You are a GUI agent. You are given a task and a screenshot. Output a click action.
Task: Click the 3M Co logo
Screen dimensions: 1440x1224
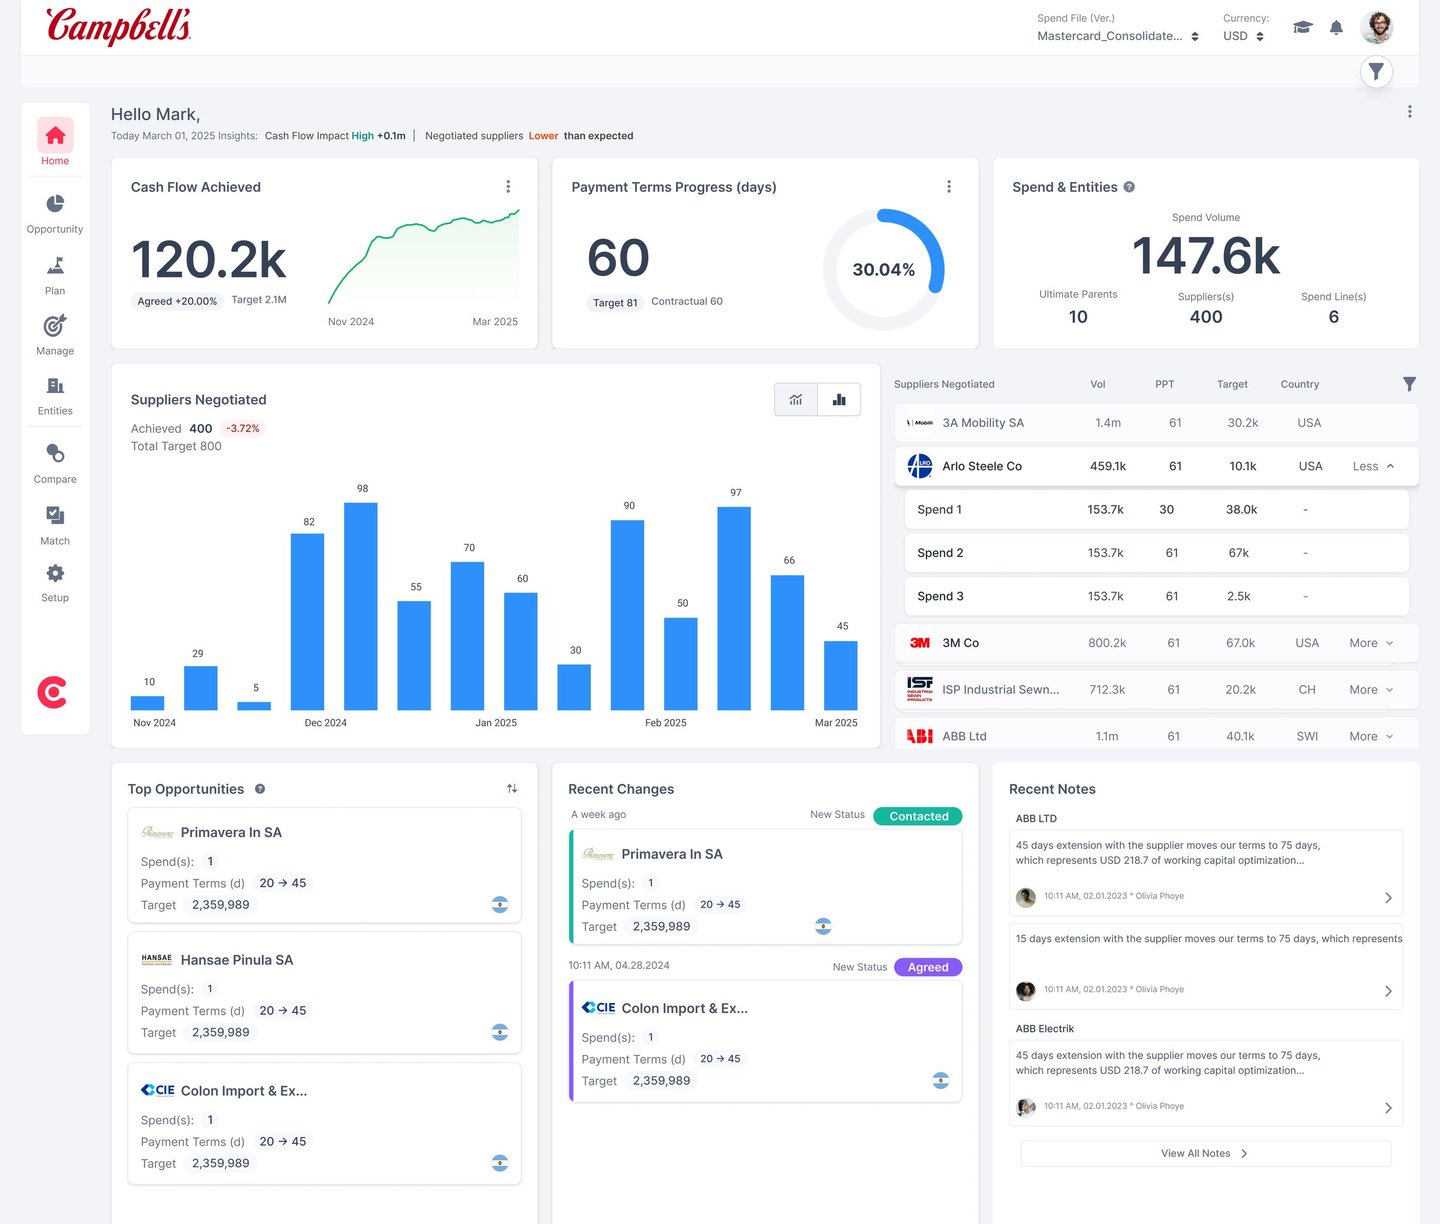[920, 643]
